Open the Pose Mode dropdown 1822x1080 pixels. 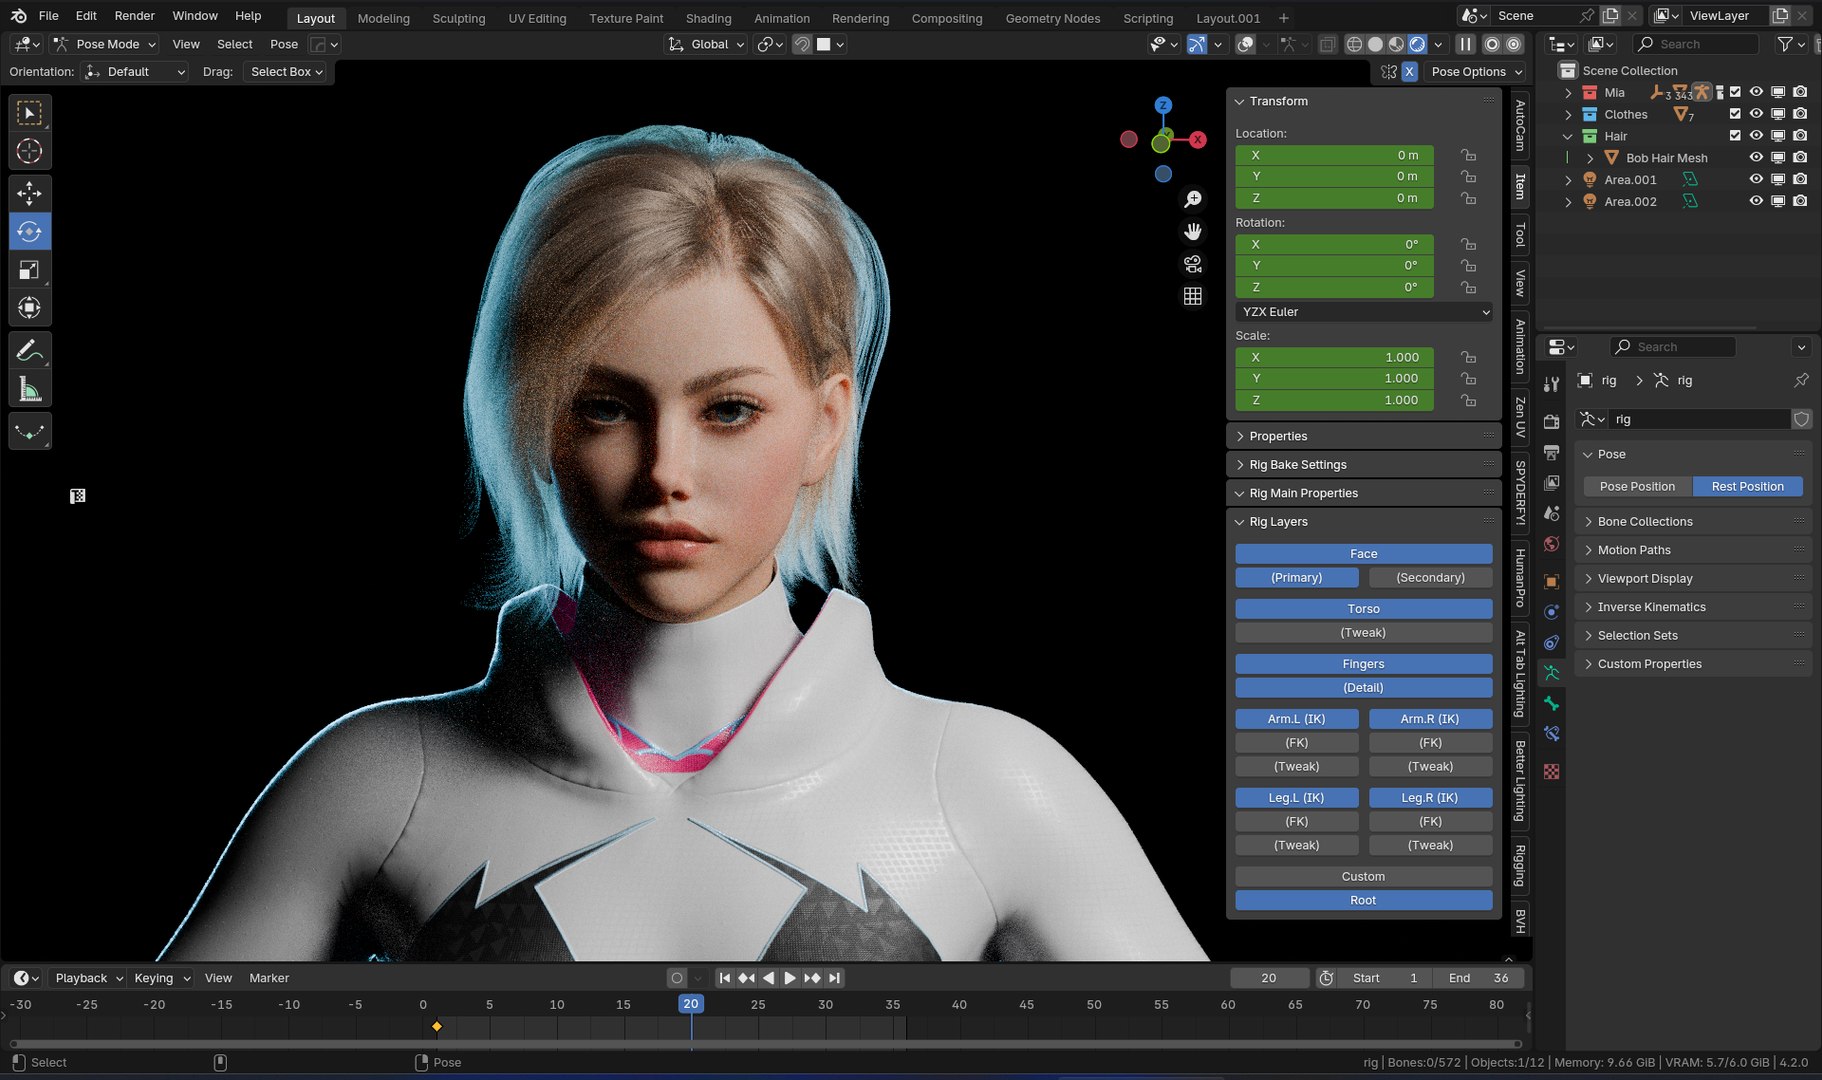105,44
